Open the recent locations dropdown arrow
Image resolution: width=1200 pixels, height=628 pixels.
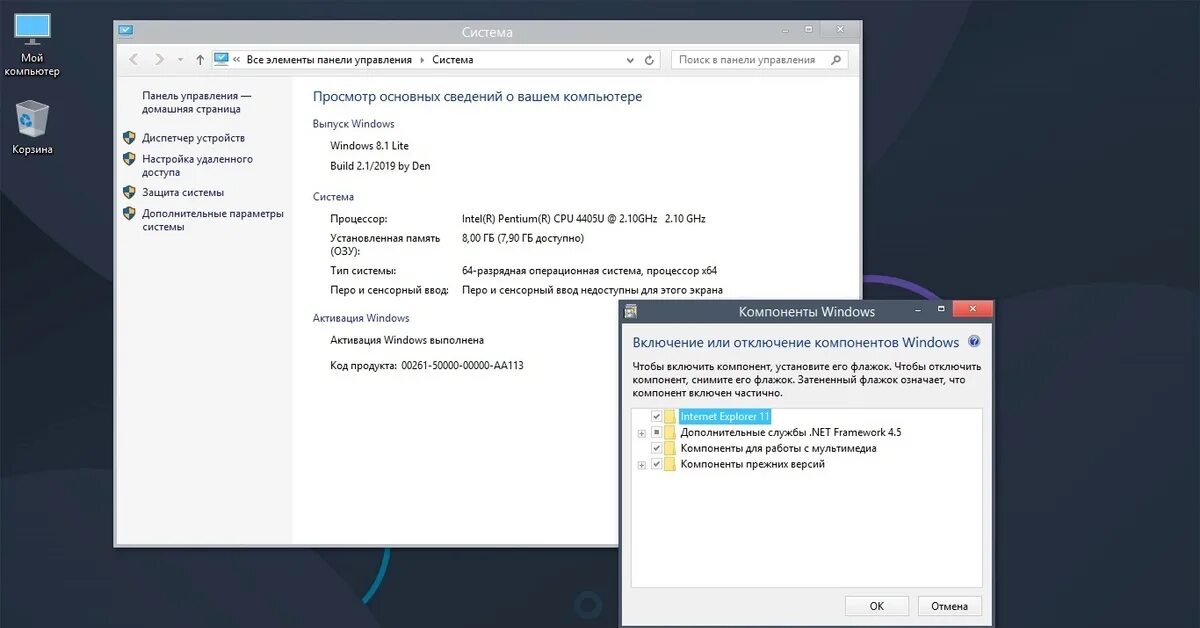click(180, 60)
